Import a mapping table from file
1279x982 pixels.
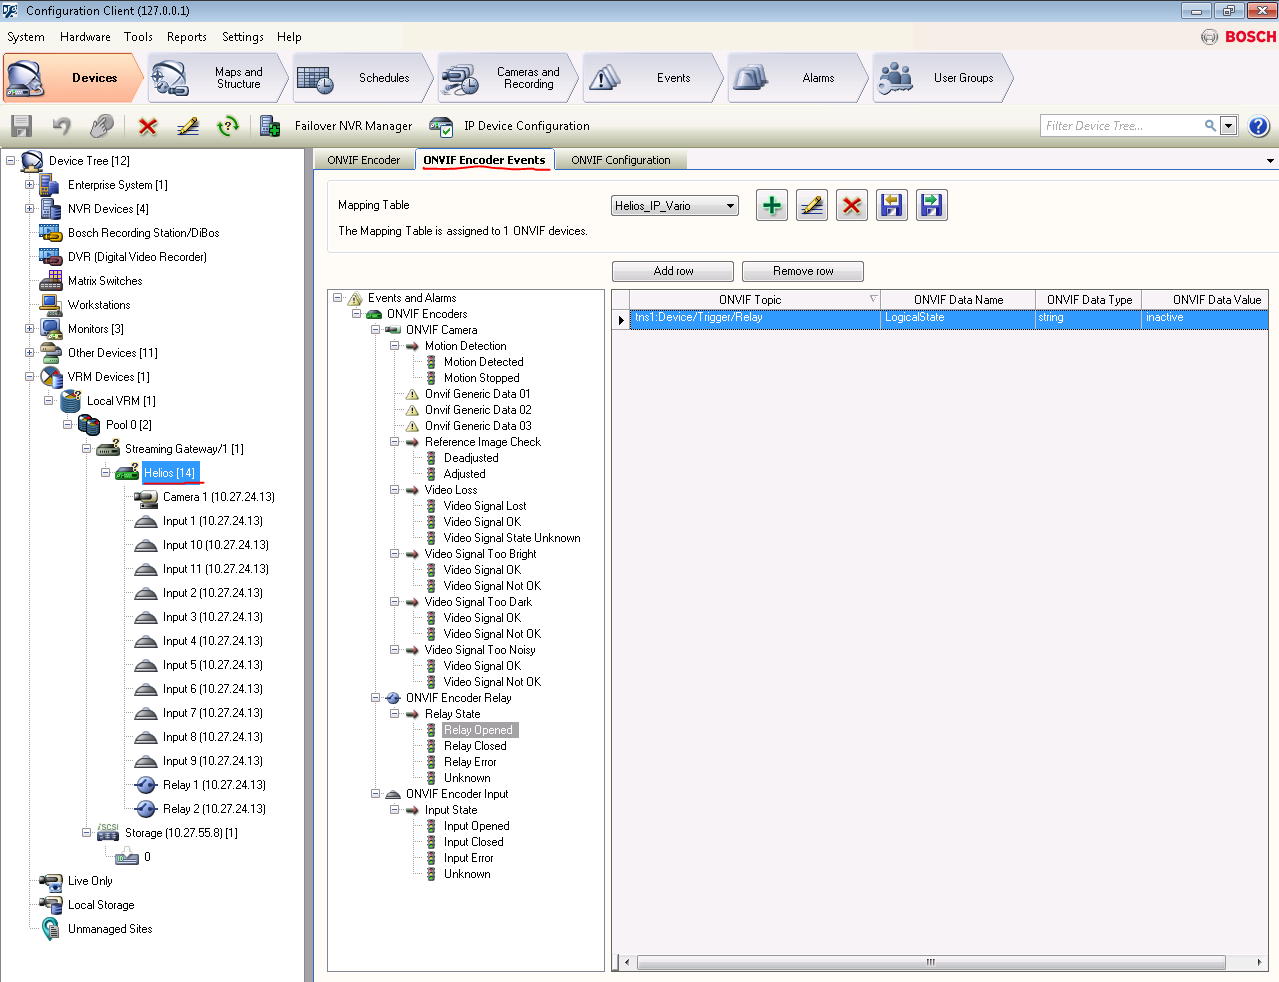[891, 205]
